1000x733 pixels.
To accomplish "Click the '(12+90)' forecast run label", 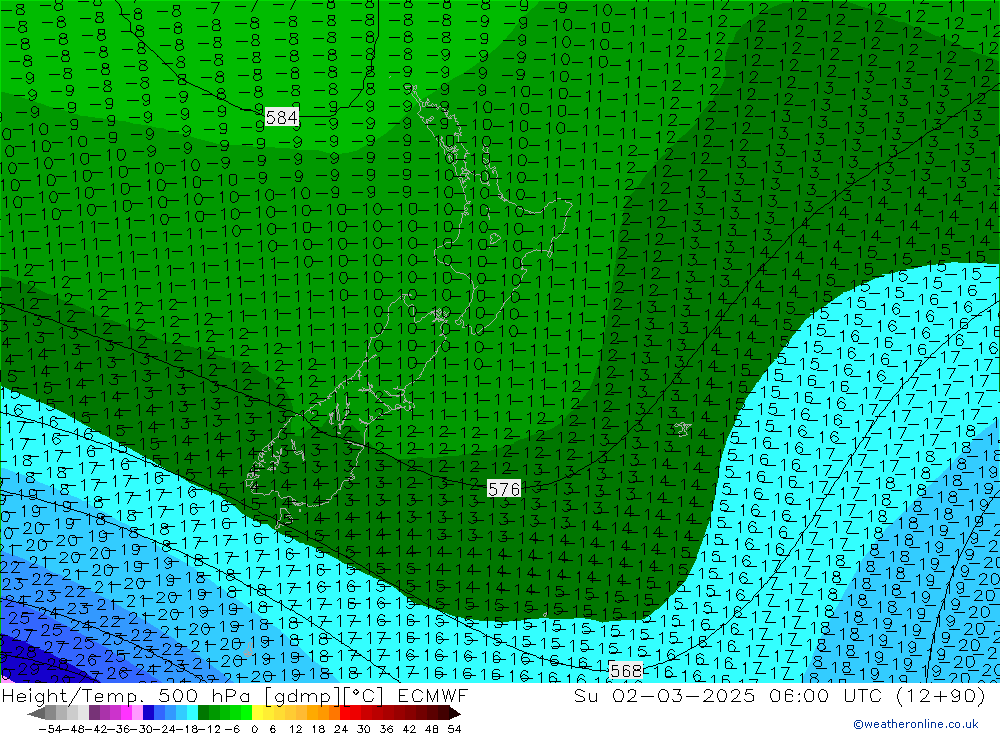I will [x=941, y=696].
